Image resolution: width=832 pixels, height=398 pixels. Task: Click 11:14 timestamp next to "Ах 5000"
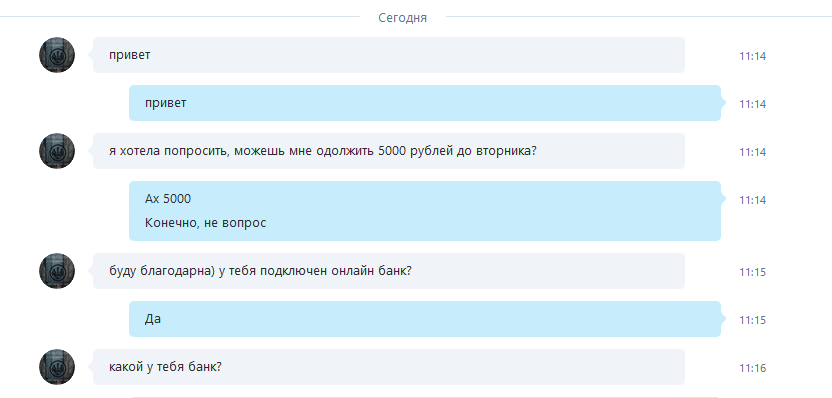click(x=752, y=200)
